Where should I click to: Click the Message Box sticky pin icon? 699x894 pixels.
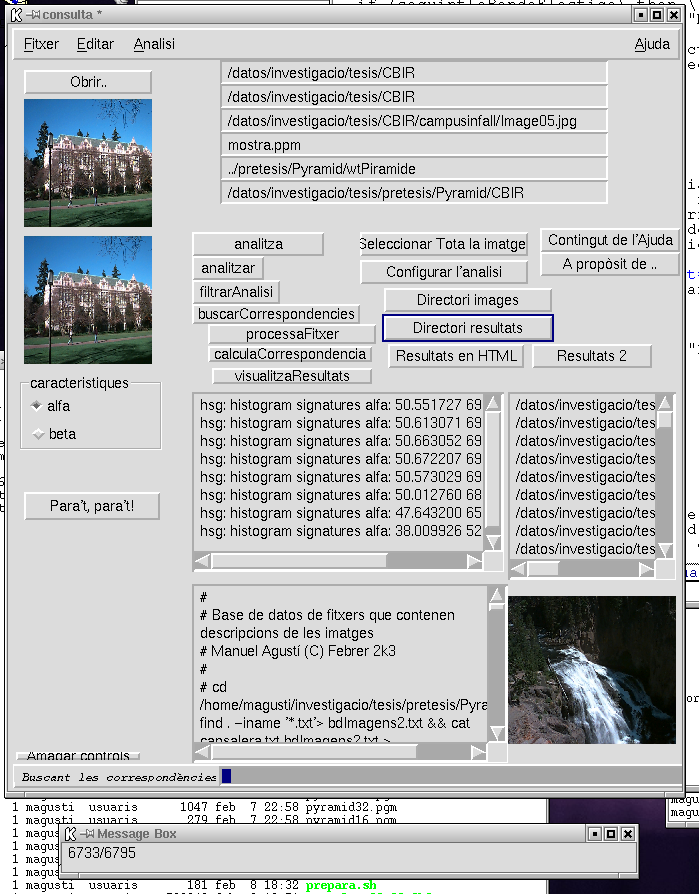88,834
